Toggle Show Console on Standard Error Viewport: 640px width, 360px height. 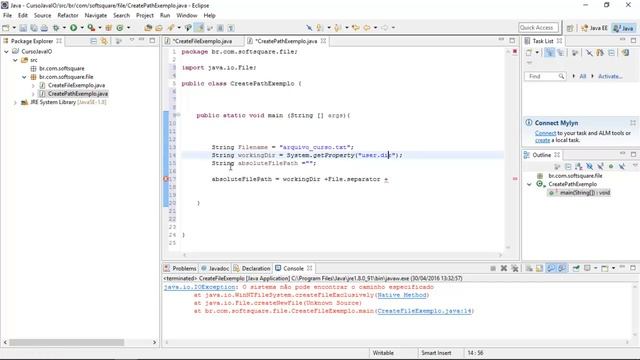pos(562,268)
